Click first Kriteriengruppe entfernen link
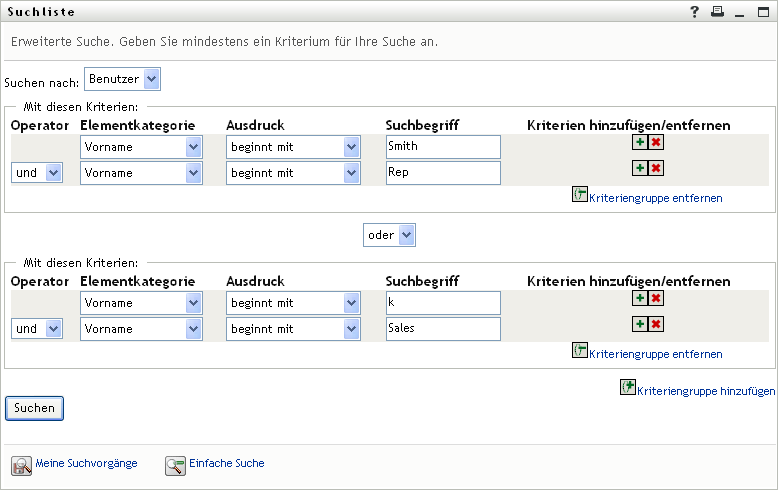Screen dimensions: 778x490 [655, 198]
